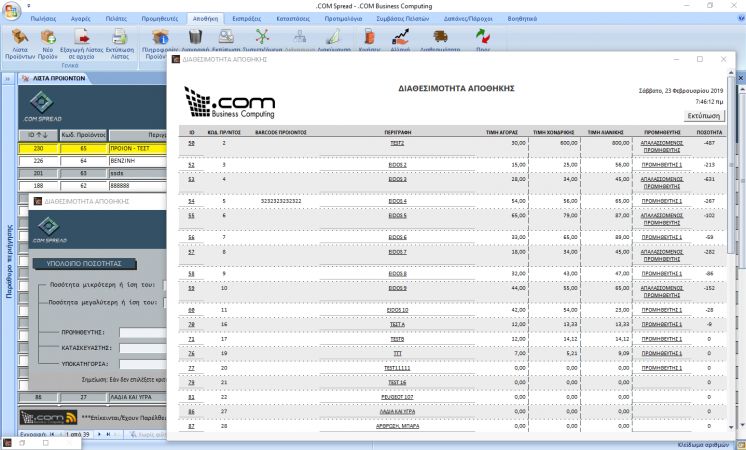This screenshot has width=746, height=450.
Task: Open the Δαπάνες/Πάροχοι ribbon tab
Action: tap(468, 19)
